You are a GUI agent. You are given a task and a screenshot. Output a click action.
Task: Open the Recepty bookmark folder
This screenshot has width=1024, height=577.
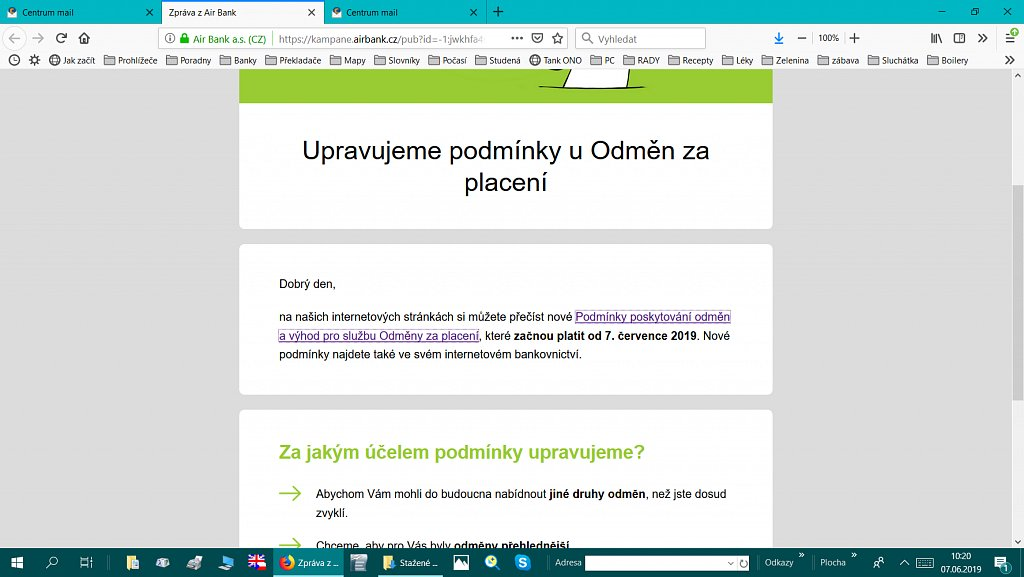click(x=691, y=60)
